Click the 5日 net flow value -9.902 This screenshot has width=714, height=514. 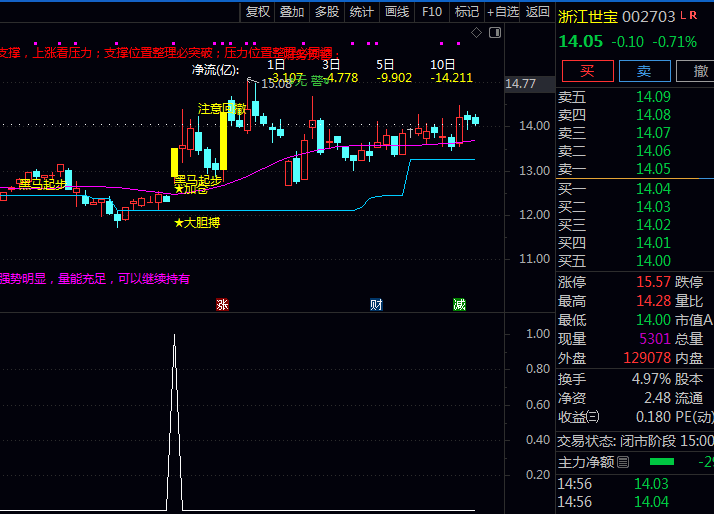pyautogui.click(x=394, y=78)
